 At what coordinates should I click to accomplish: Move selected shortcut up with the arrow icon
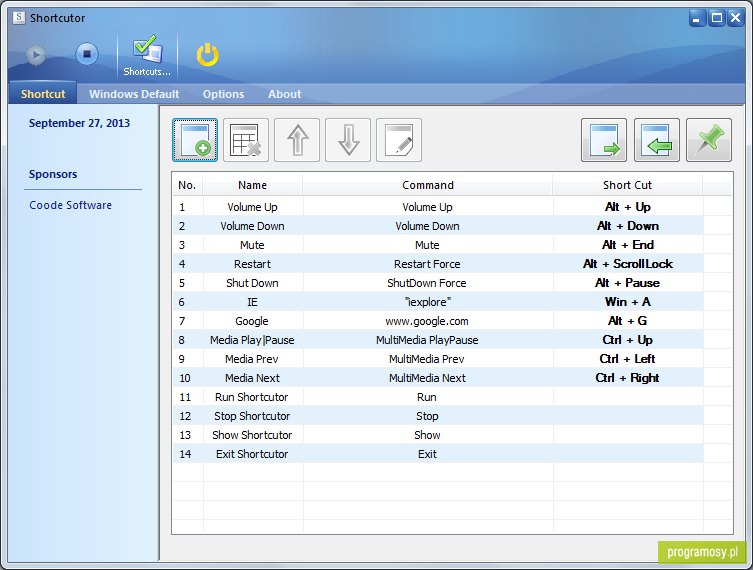[297, 140]
